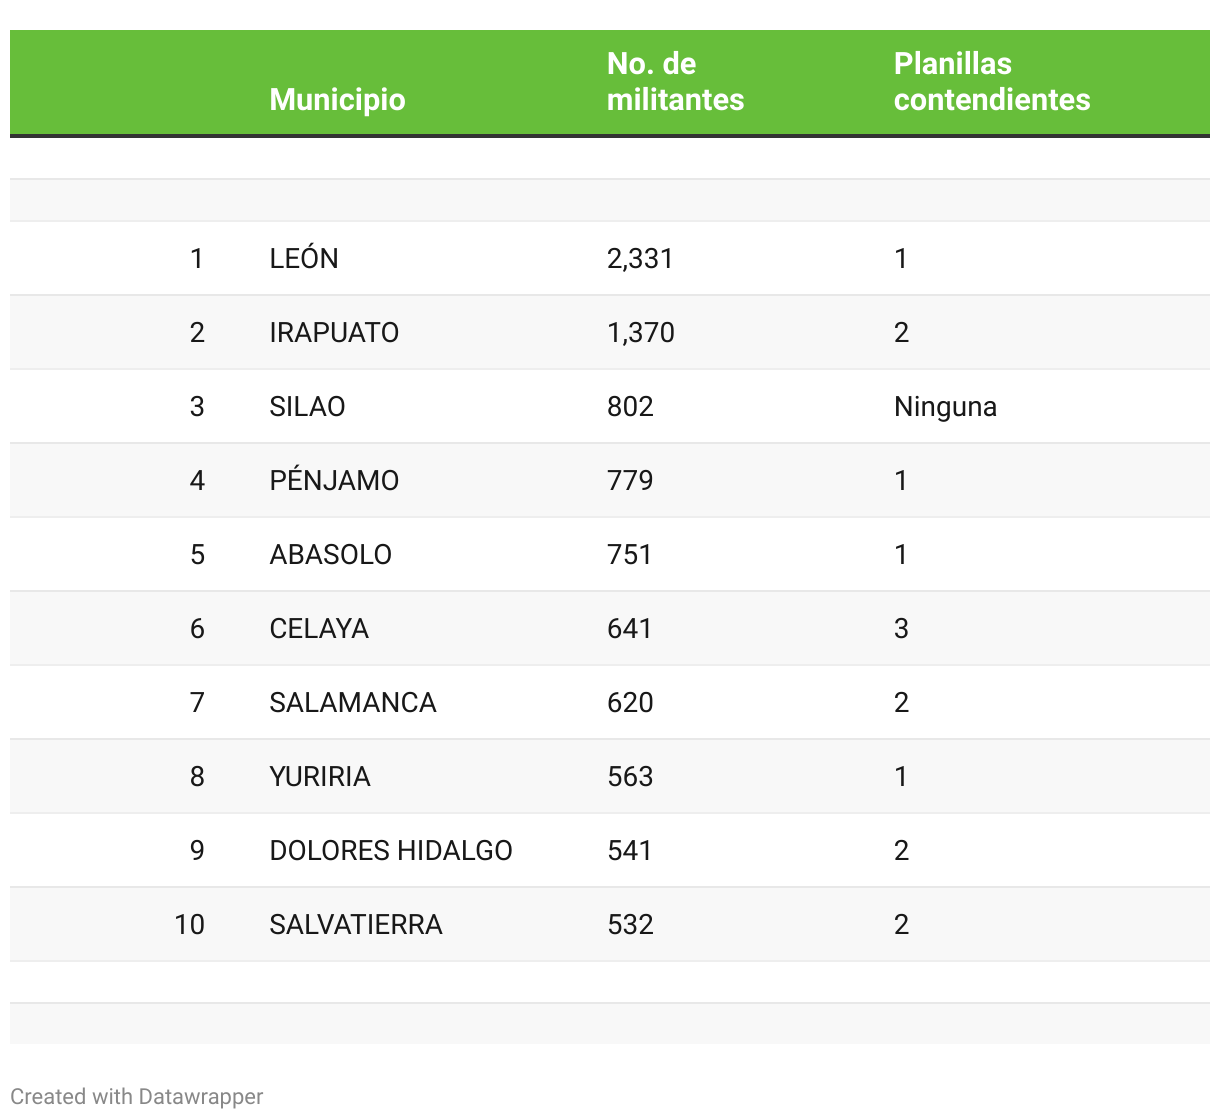Select the PÉNJAMO municipality cell
The height and width of the screenshot is (1120, 1220).
coord(334,480)
